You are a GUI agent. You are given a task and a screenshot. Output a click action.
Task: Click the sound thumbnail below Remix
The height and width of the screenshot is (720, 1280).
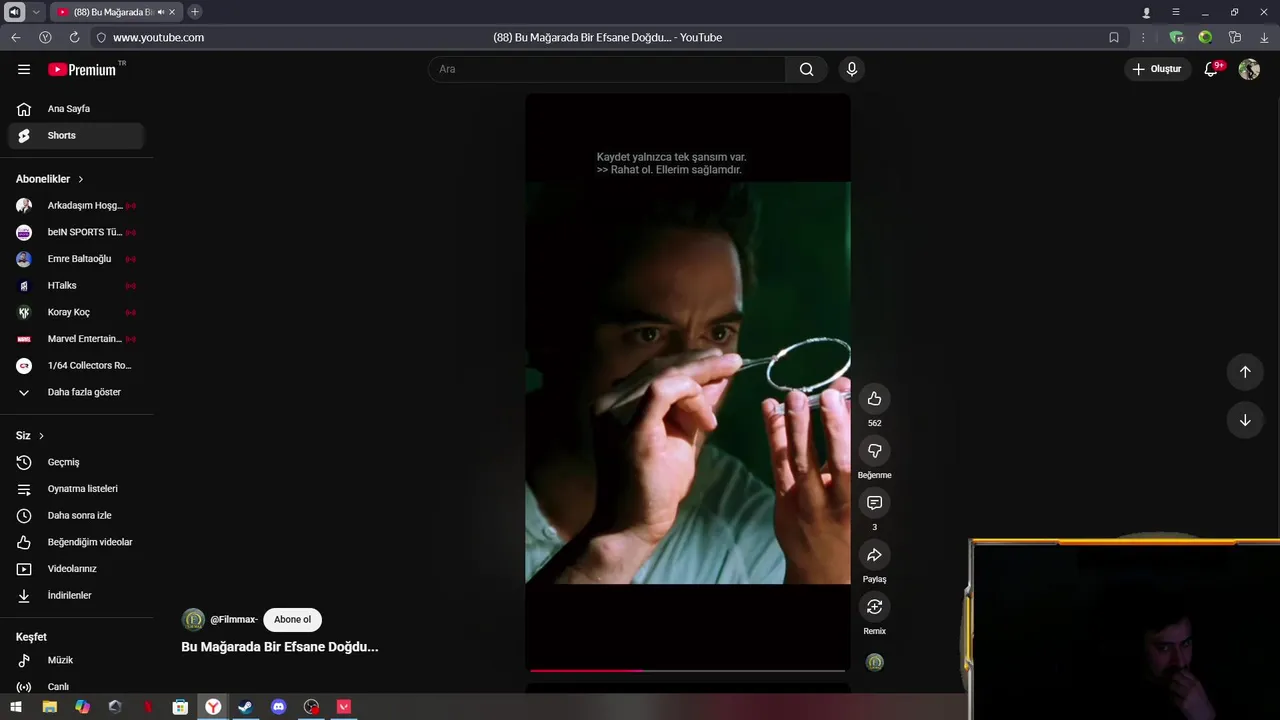coord(874,662)
